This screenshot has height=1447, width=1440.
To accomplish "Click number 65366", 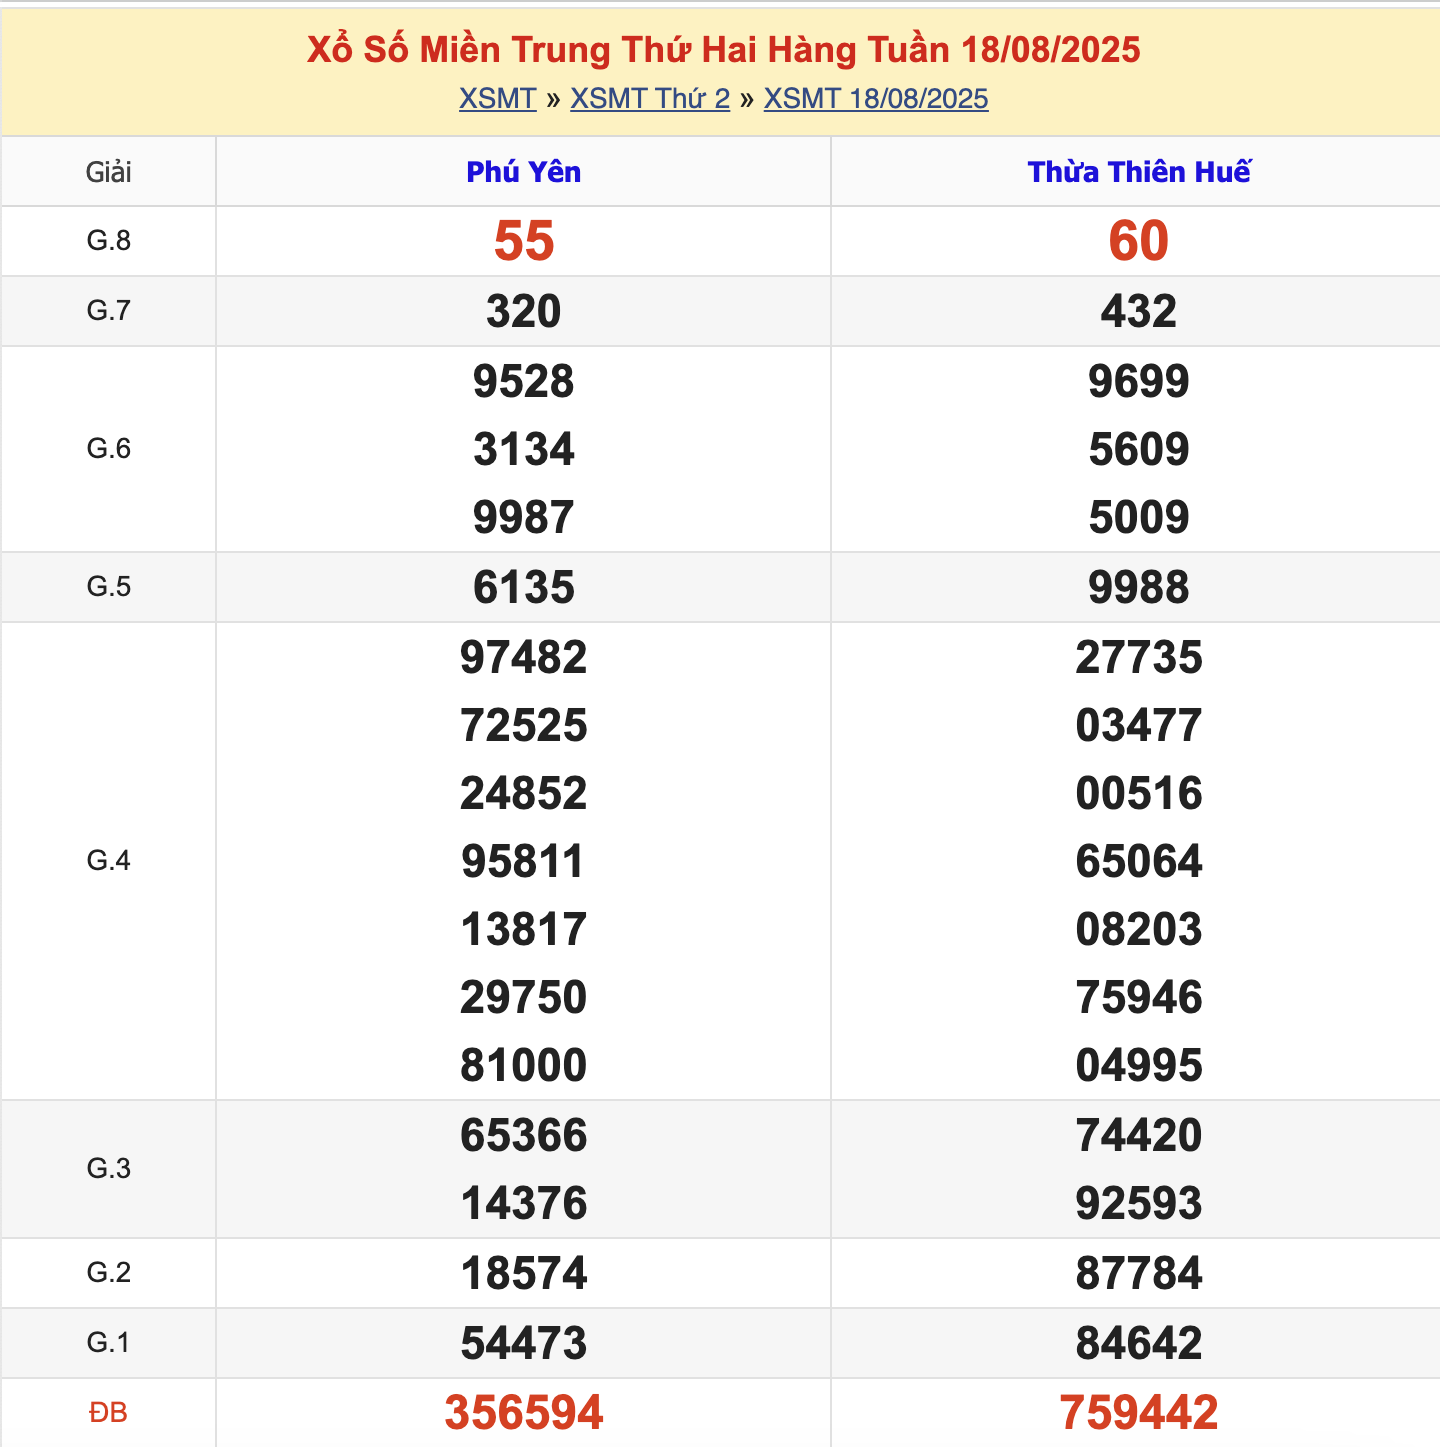I will pyautogui.click(x=523, y=1135).
